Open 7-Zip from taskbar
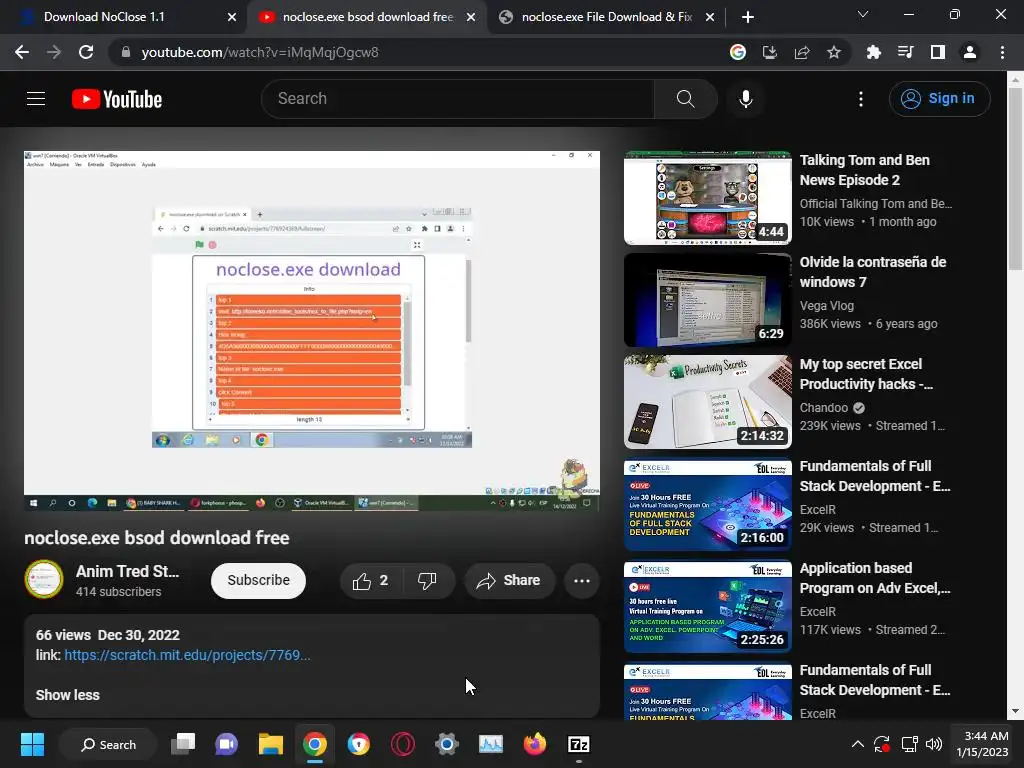The image size is (1024, 768). tap(579, 744)
